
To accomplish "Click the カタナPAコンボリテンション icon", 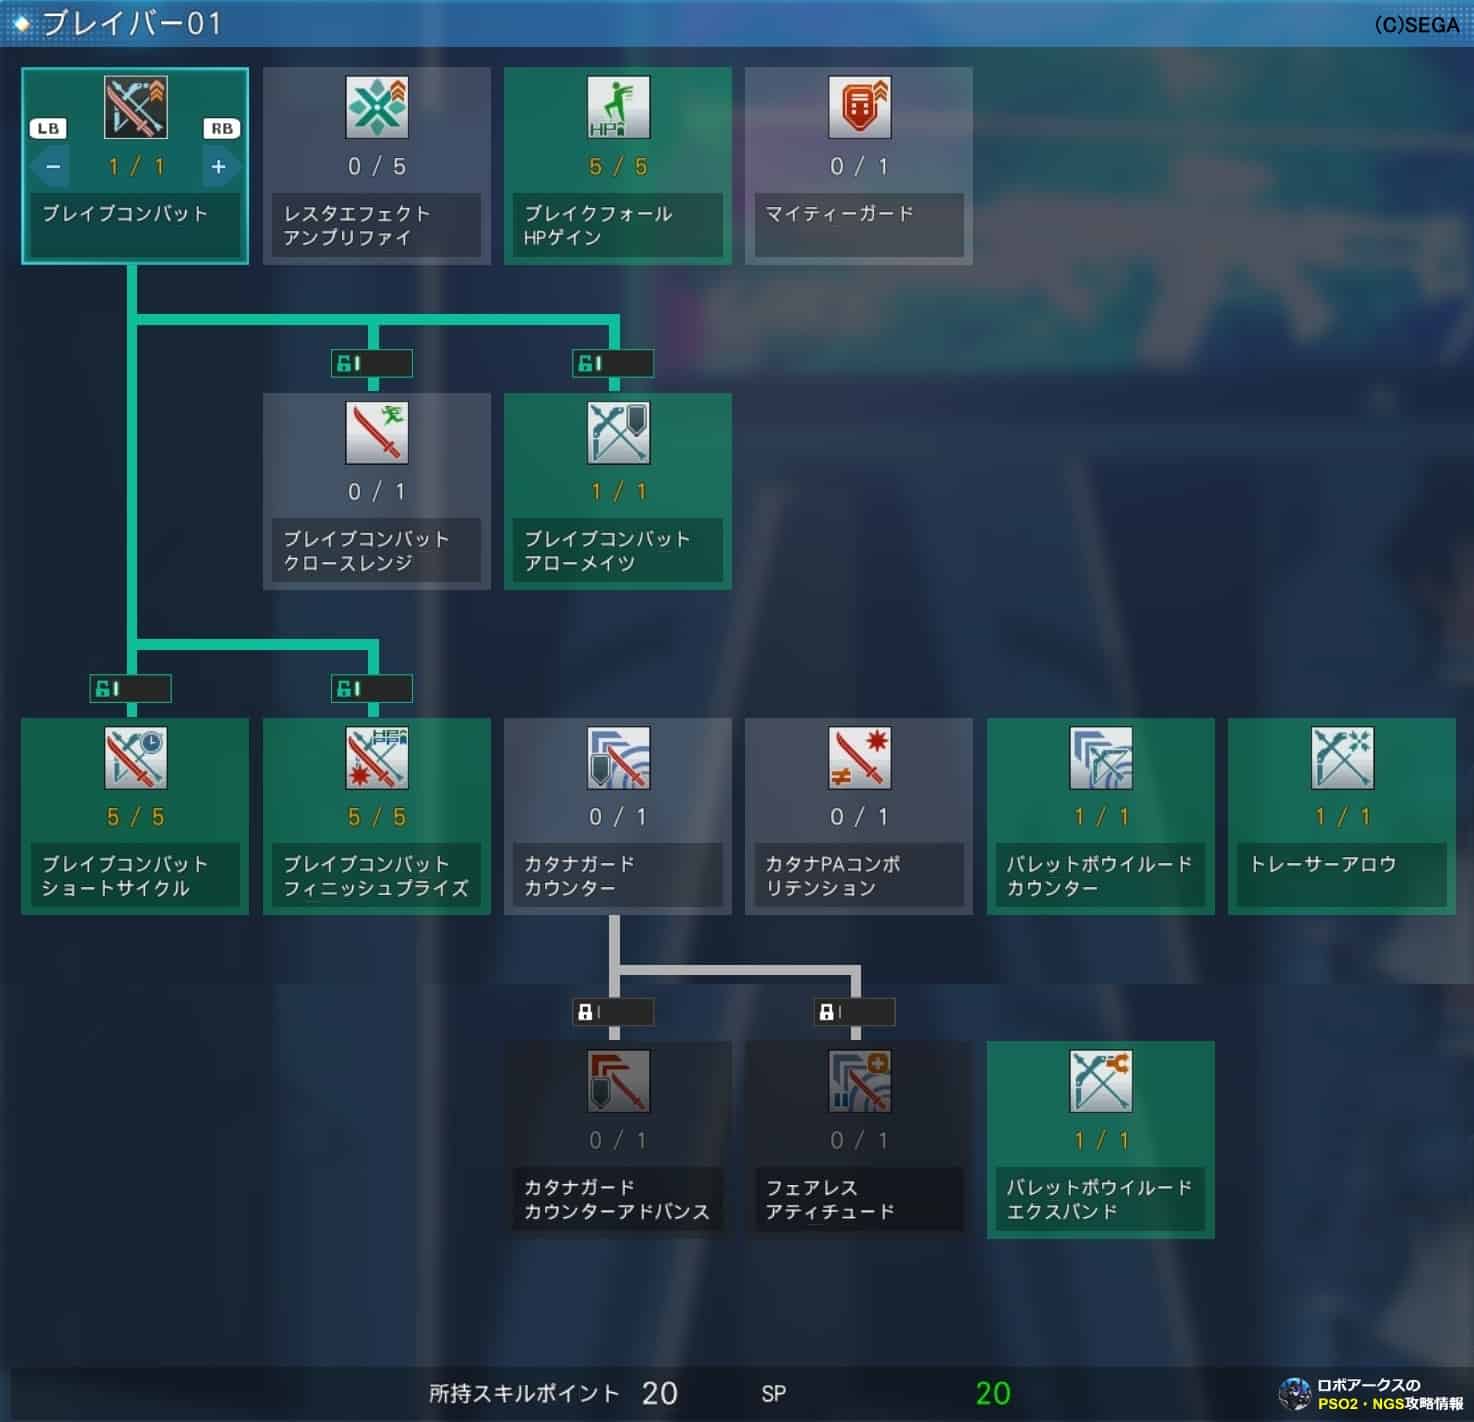I will click(x=859, y=758).
